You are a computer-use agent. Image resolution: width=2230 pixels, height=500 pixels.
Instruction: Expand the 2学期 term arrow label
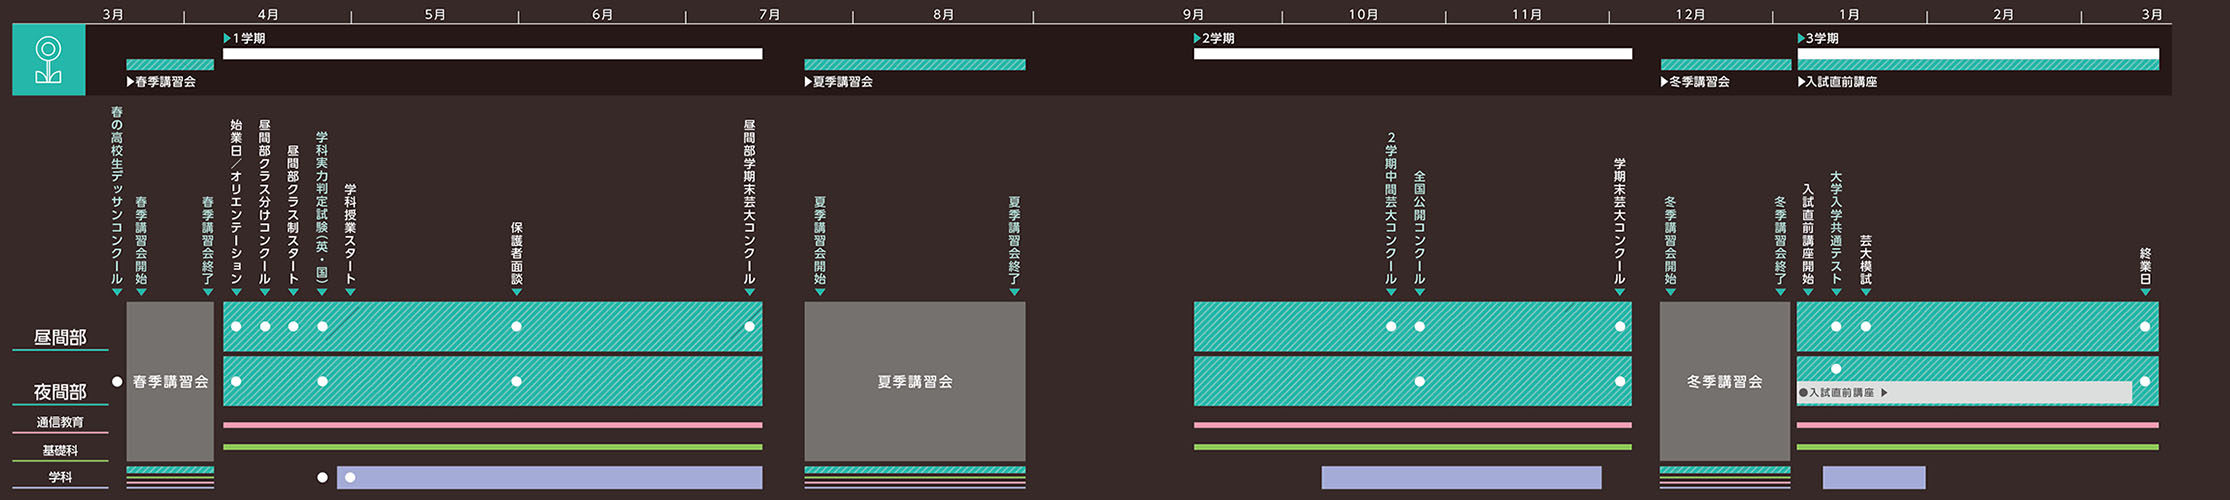tap(1214, 38)
